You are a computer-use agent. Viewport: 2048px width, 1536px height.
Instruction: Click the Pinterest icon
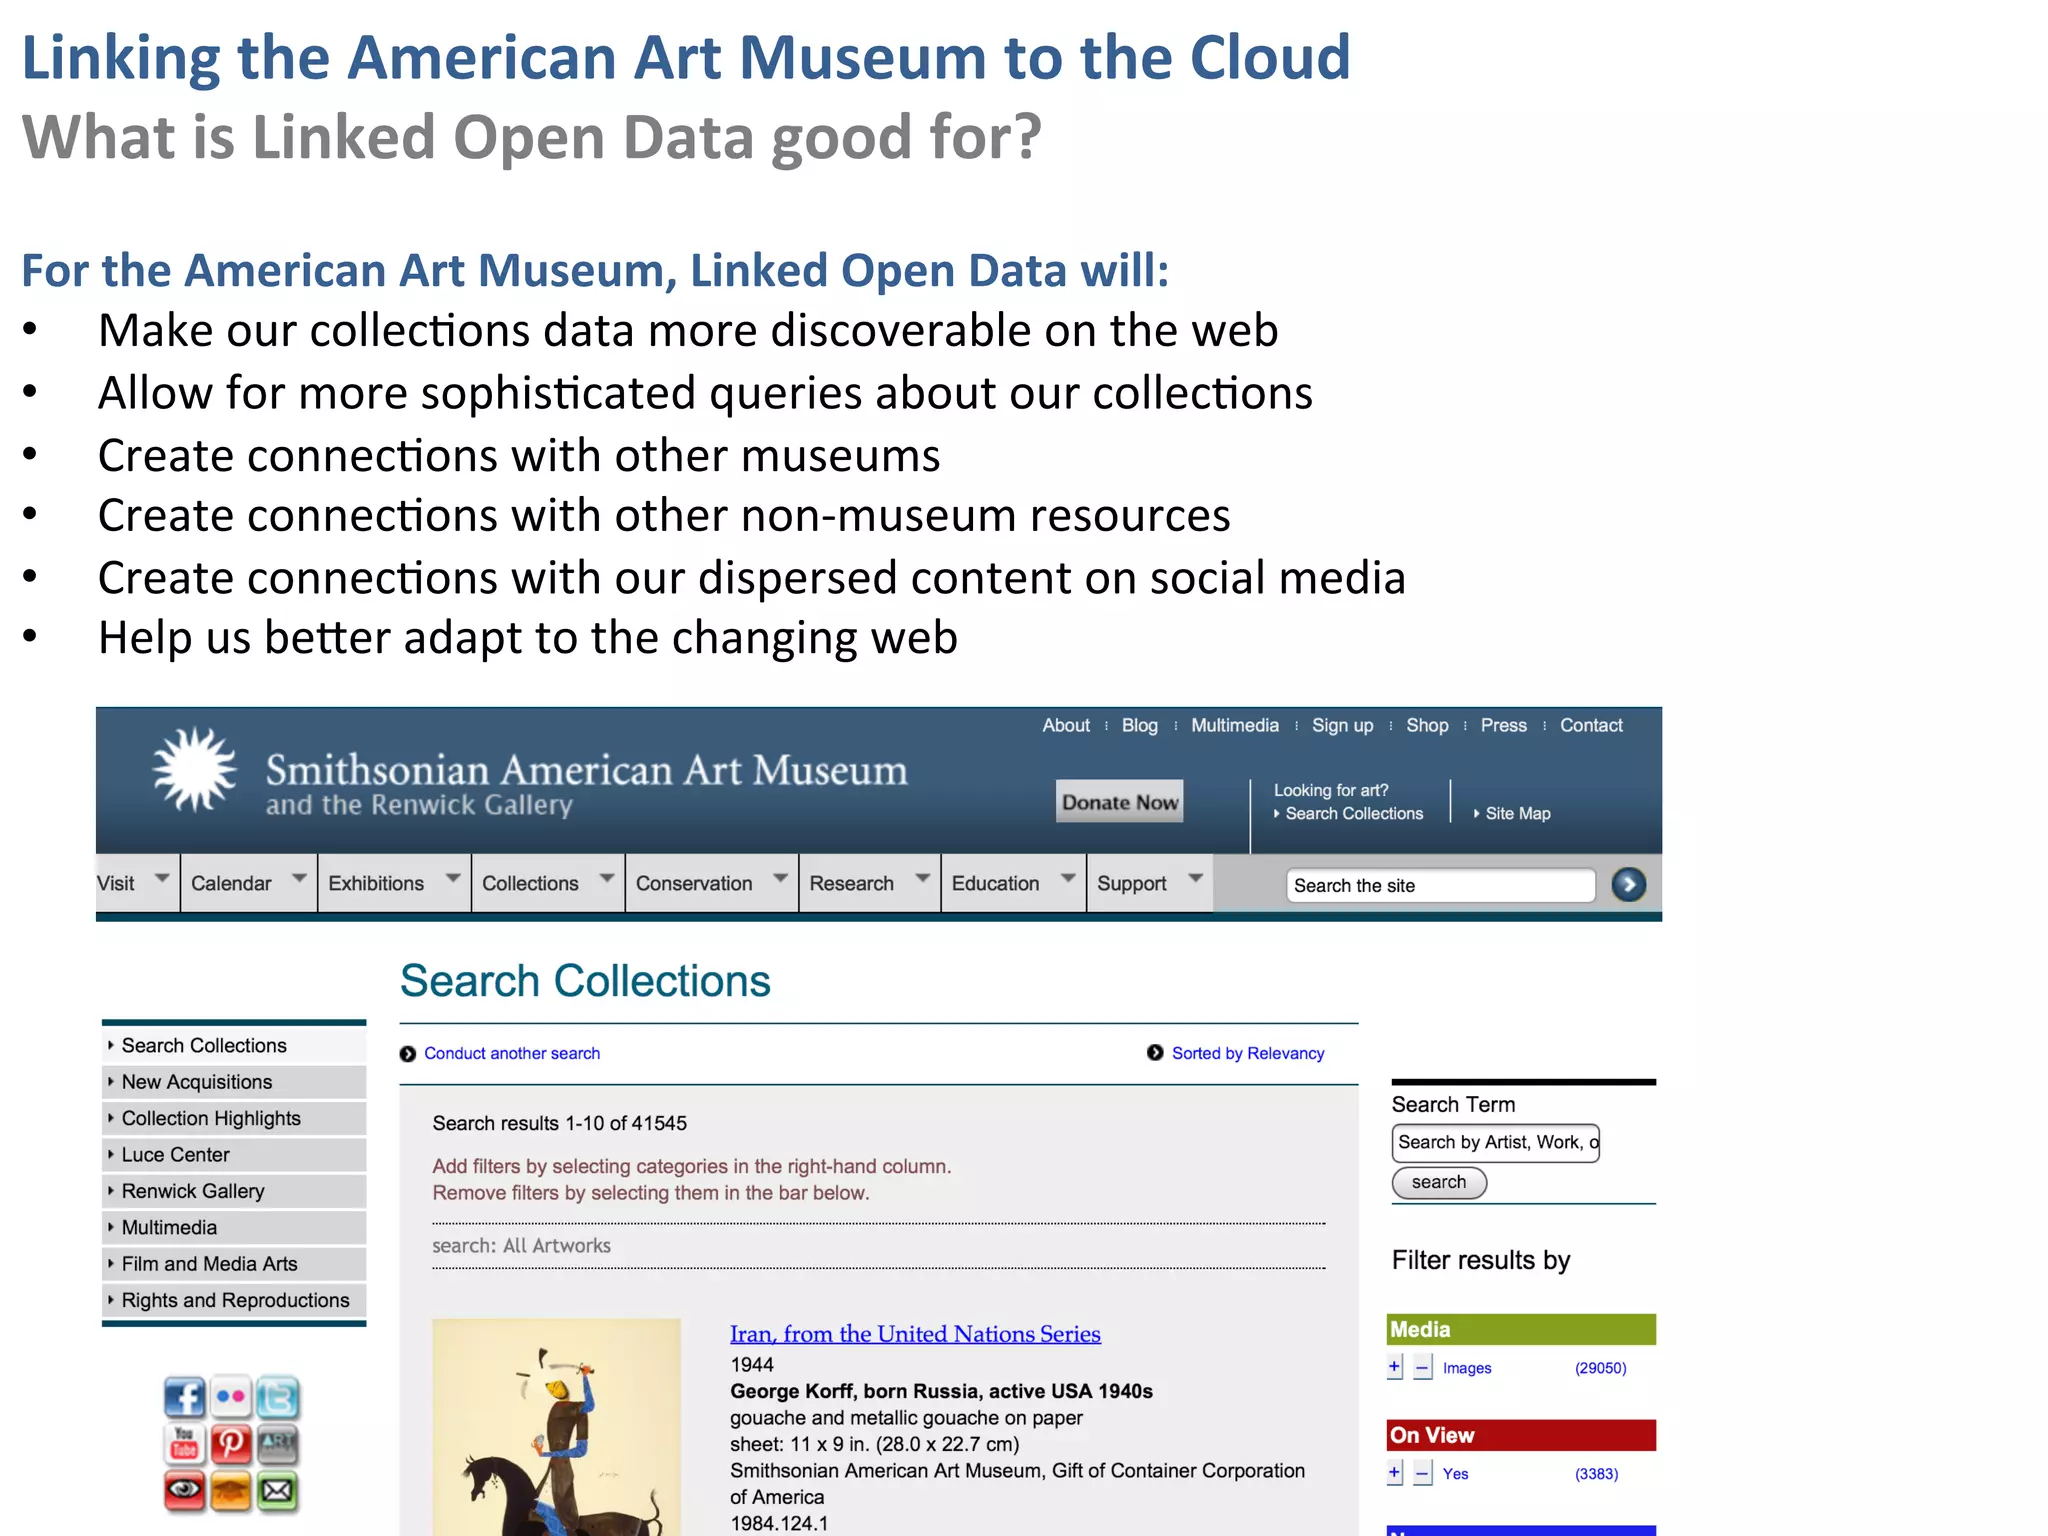pos(231,1443)
